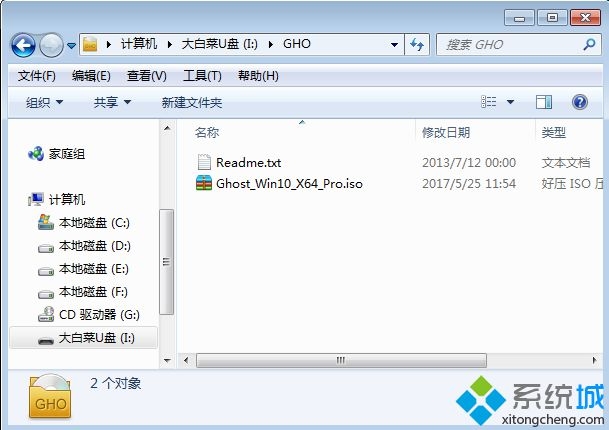The image size is (609, 430).
Task: Open address bar history dropdown
Action: pos(394,45)
